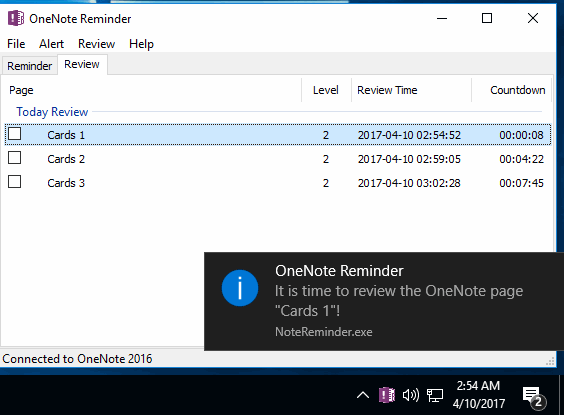Click the taskbar clock showing 2:54 AM
The height and width of the screenshot is (415, 564).
(x=478, y=395)
